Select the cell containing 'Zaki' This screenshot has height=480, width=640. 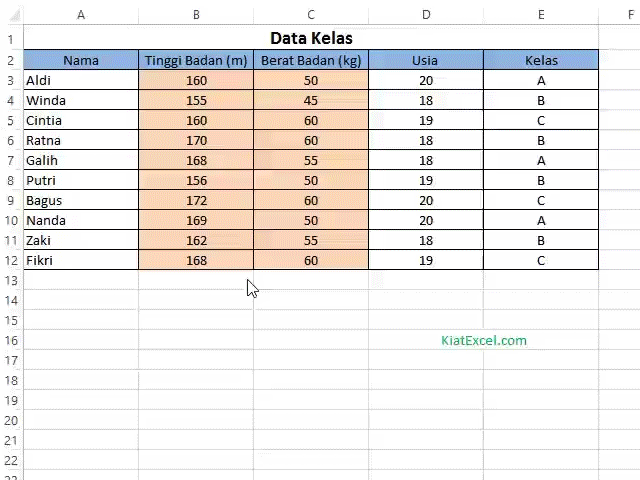[x=81, y=240]
